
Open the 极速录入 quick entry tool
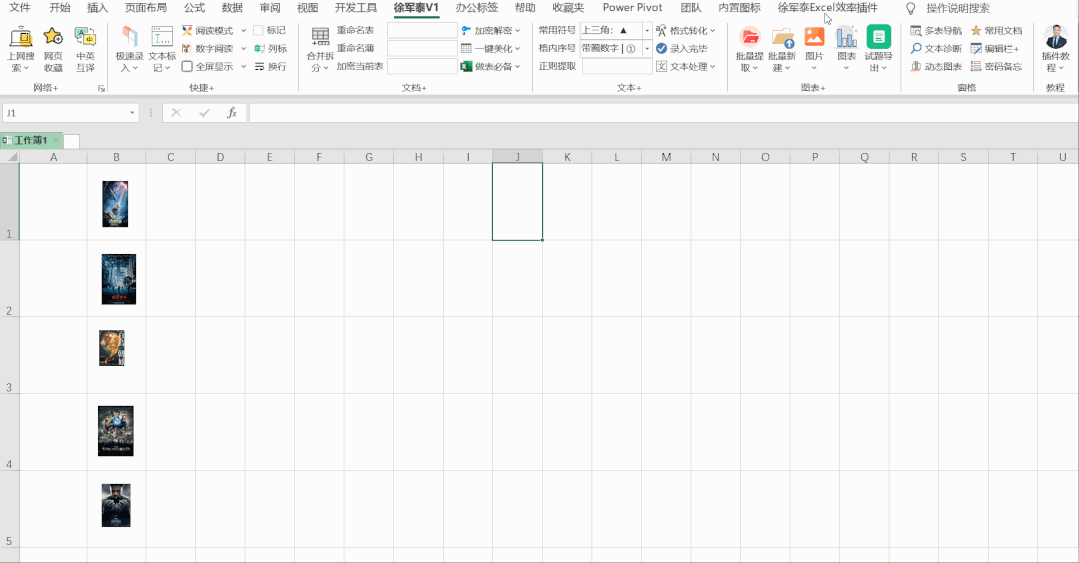[129, 49]
